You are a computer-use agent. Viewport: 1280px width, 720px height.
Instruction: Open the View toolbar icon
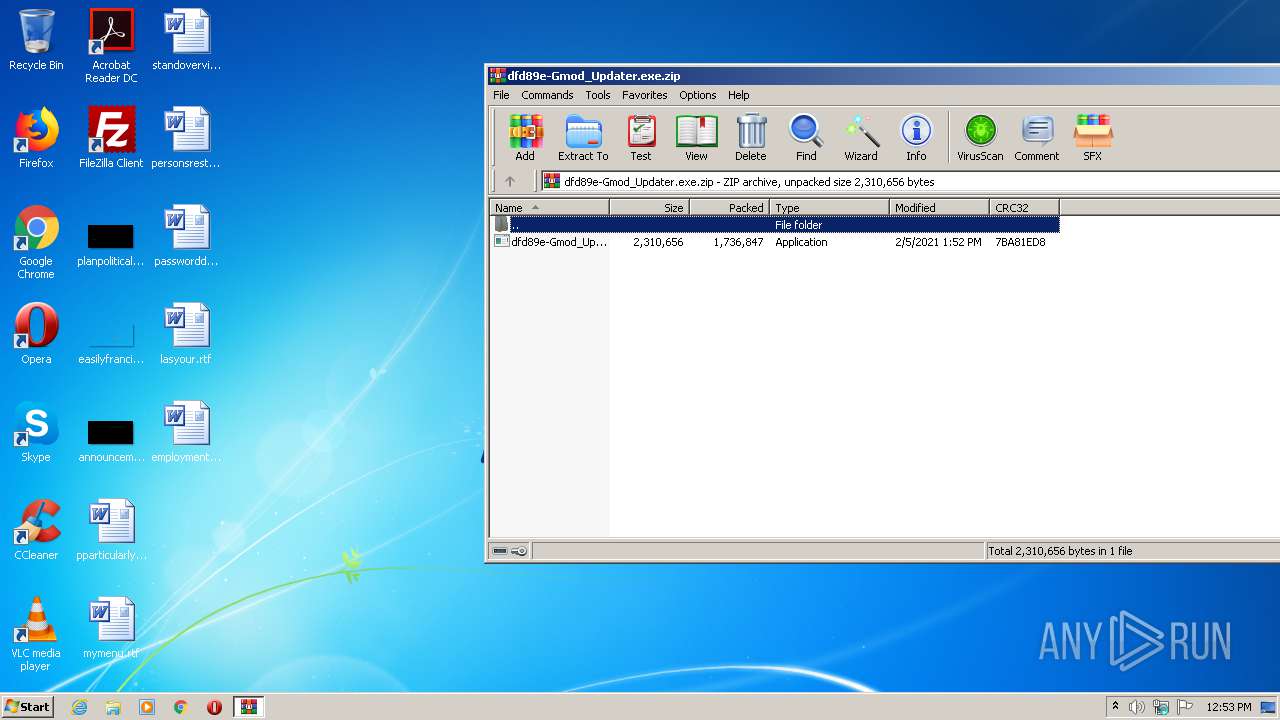pos(697,138)
